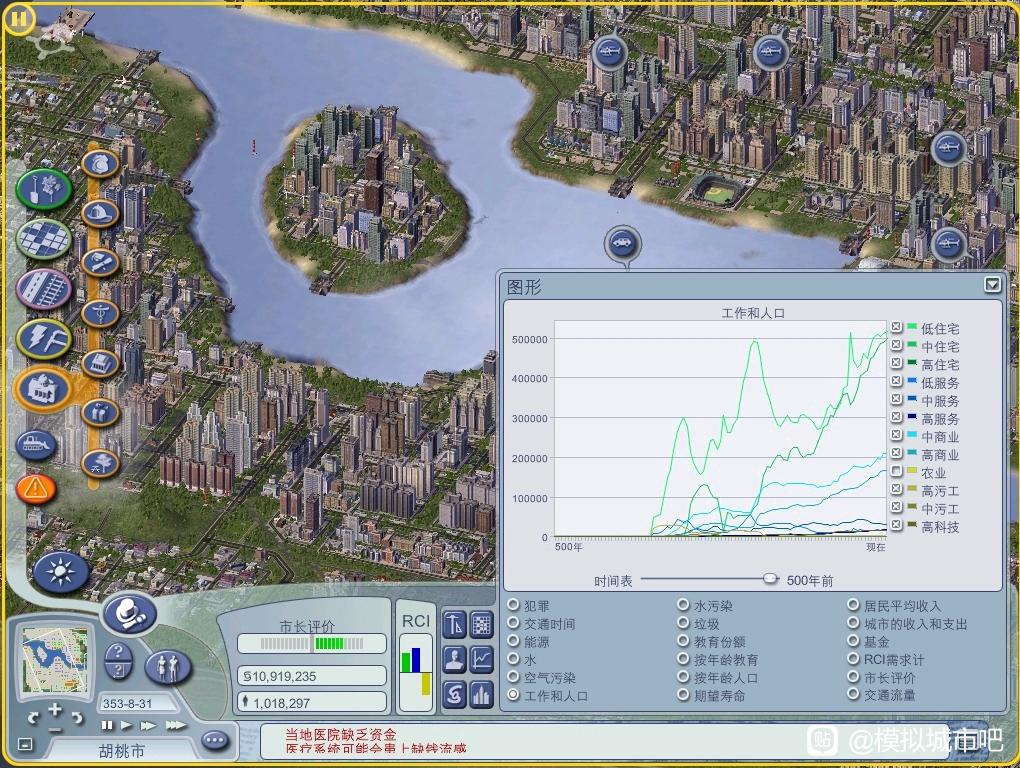Click the 胡桃市 city name tab
Viewport: 1020px width, 768px height.
click(122, 751)
